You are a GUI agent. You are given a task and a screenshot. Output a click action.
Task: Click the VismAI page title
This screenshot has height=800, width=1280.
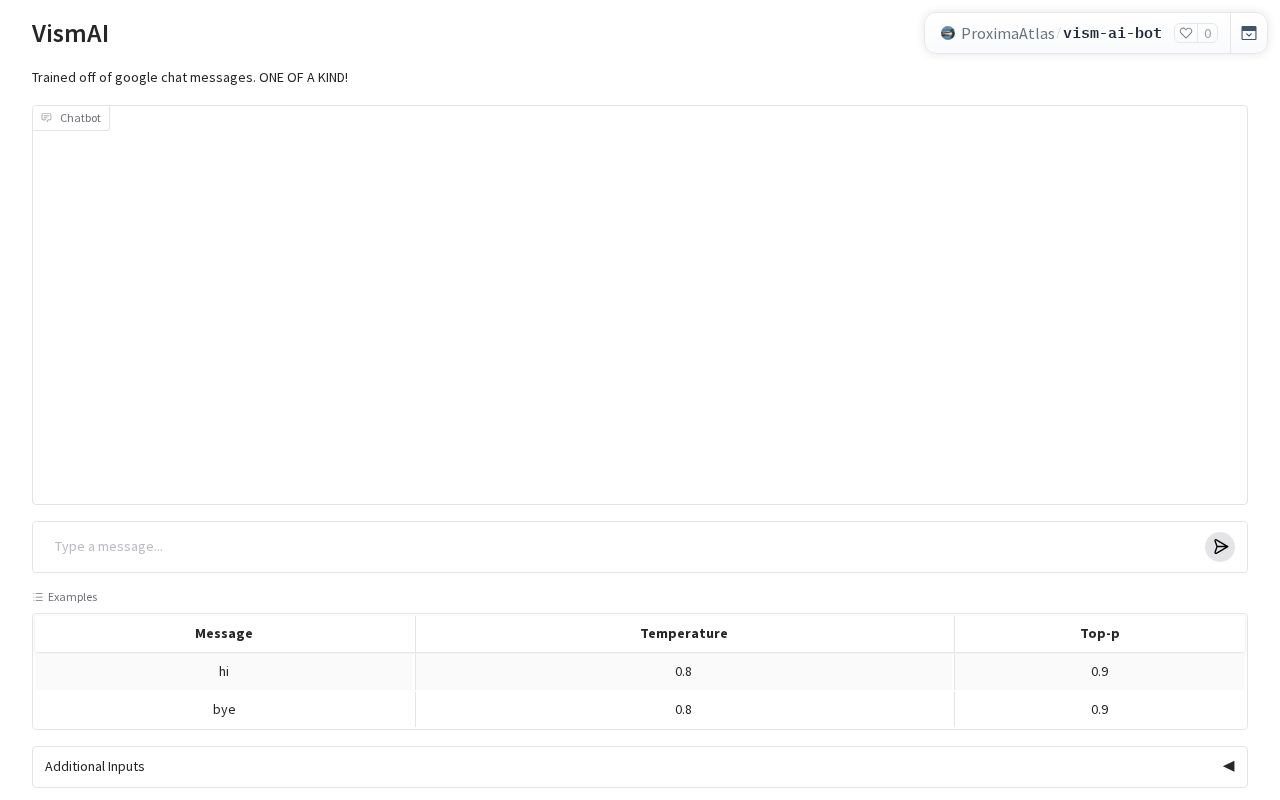70,33
